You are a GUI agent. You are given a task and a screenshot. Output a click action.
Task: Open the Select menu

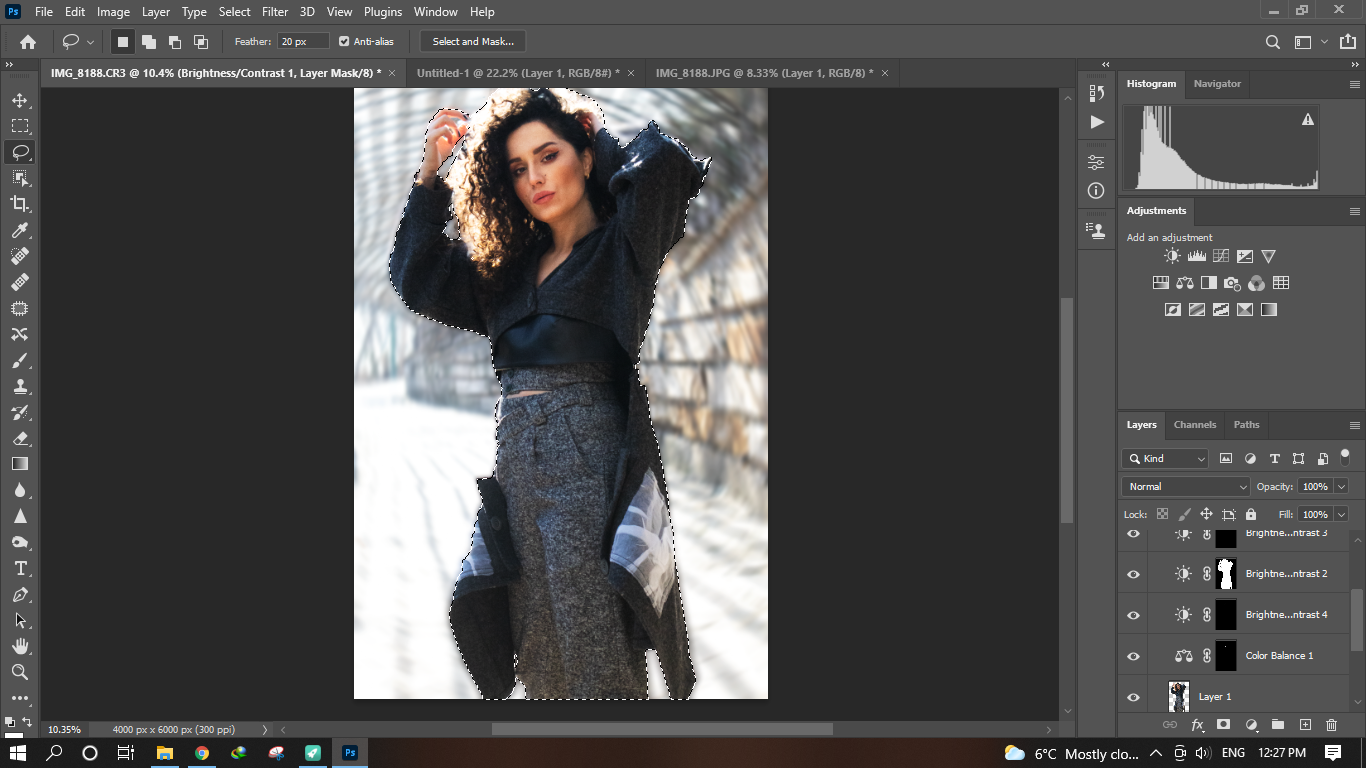[x=235, y=12]
